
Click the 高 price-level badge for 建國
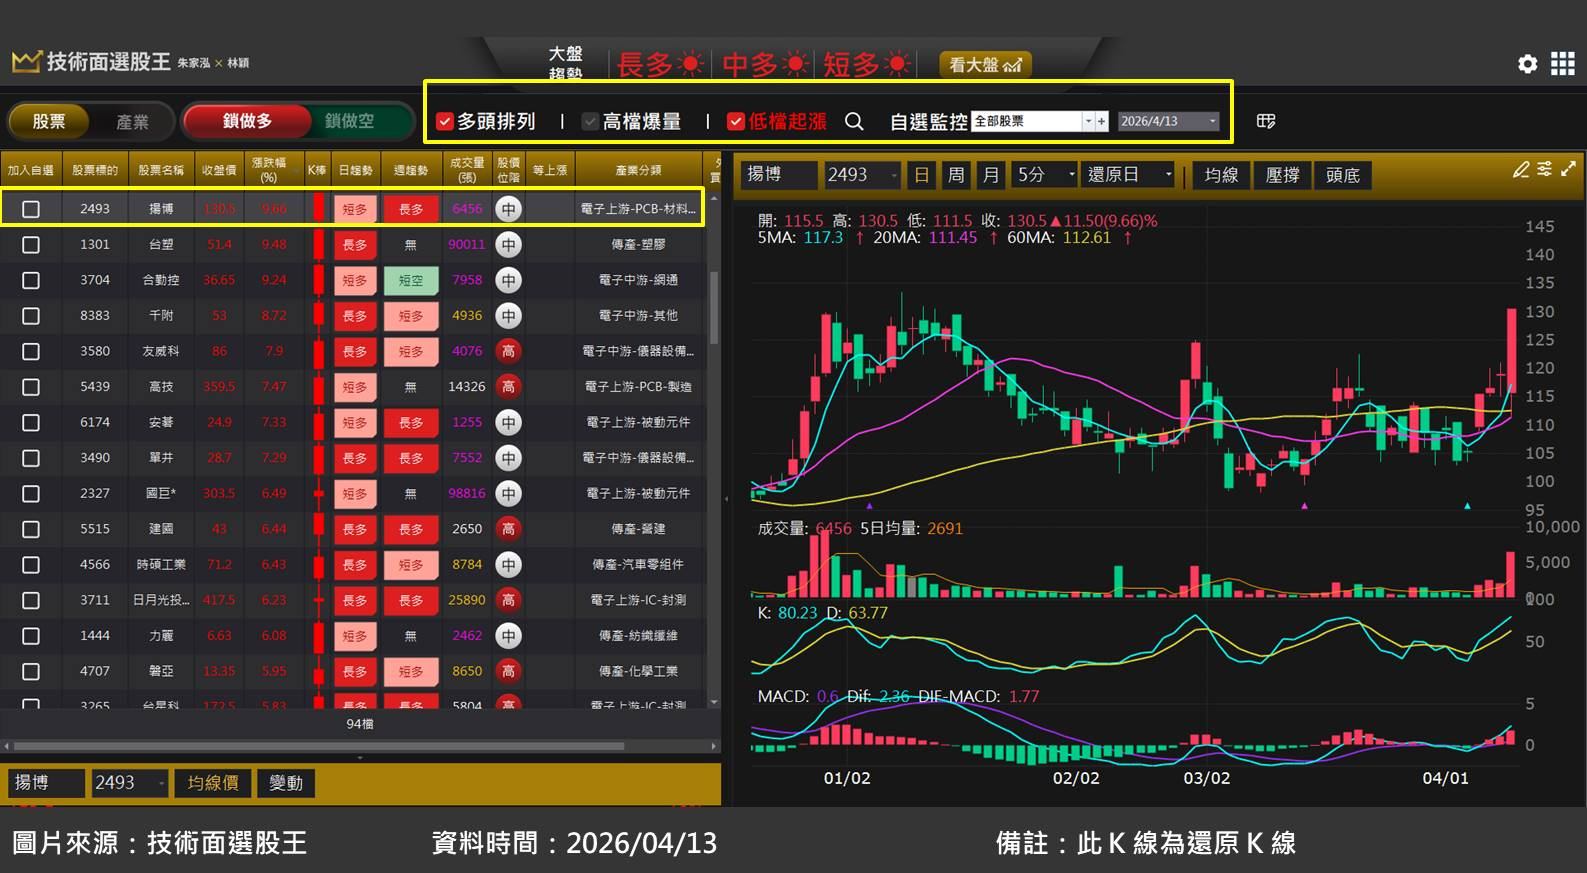click(x=508, y=529)
